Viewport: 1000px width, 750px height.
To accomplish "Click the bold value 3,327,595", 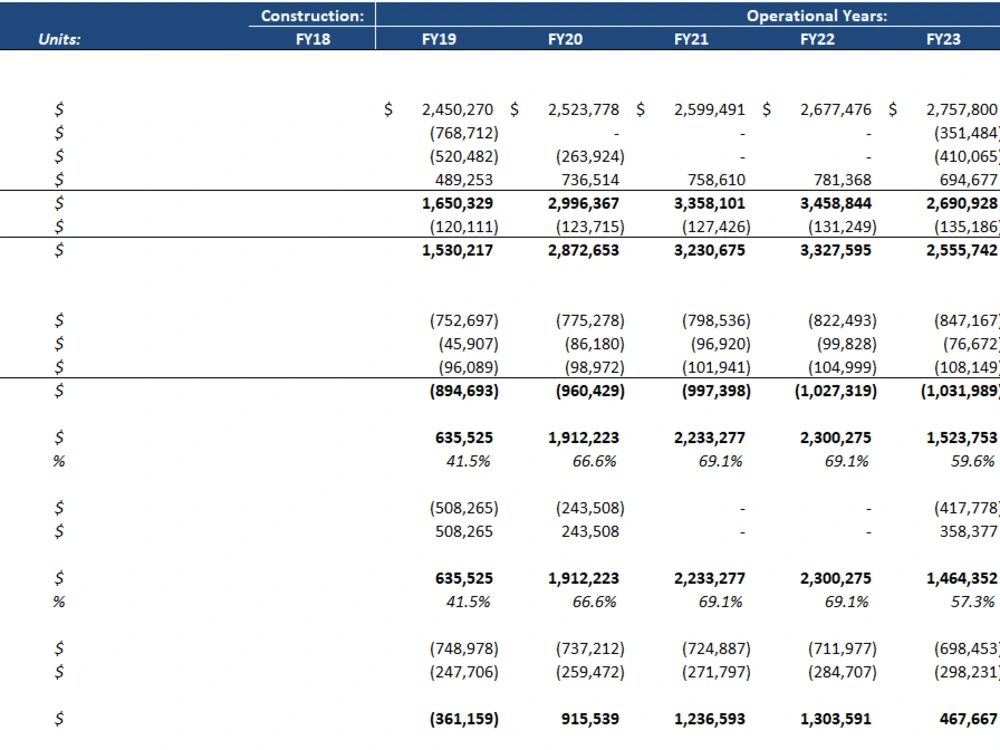I will pos(835,250).
